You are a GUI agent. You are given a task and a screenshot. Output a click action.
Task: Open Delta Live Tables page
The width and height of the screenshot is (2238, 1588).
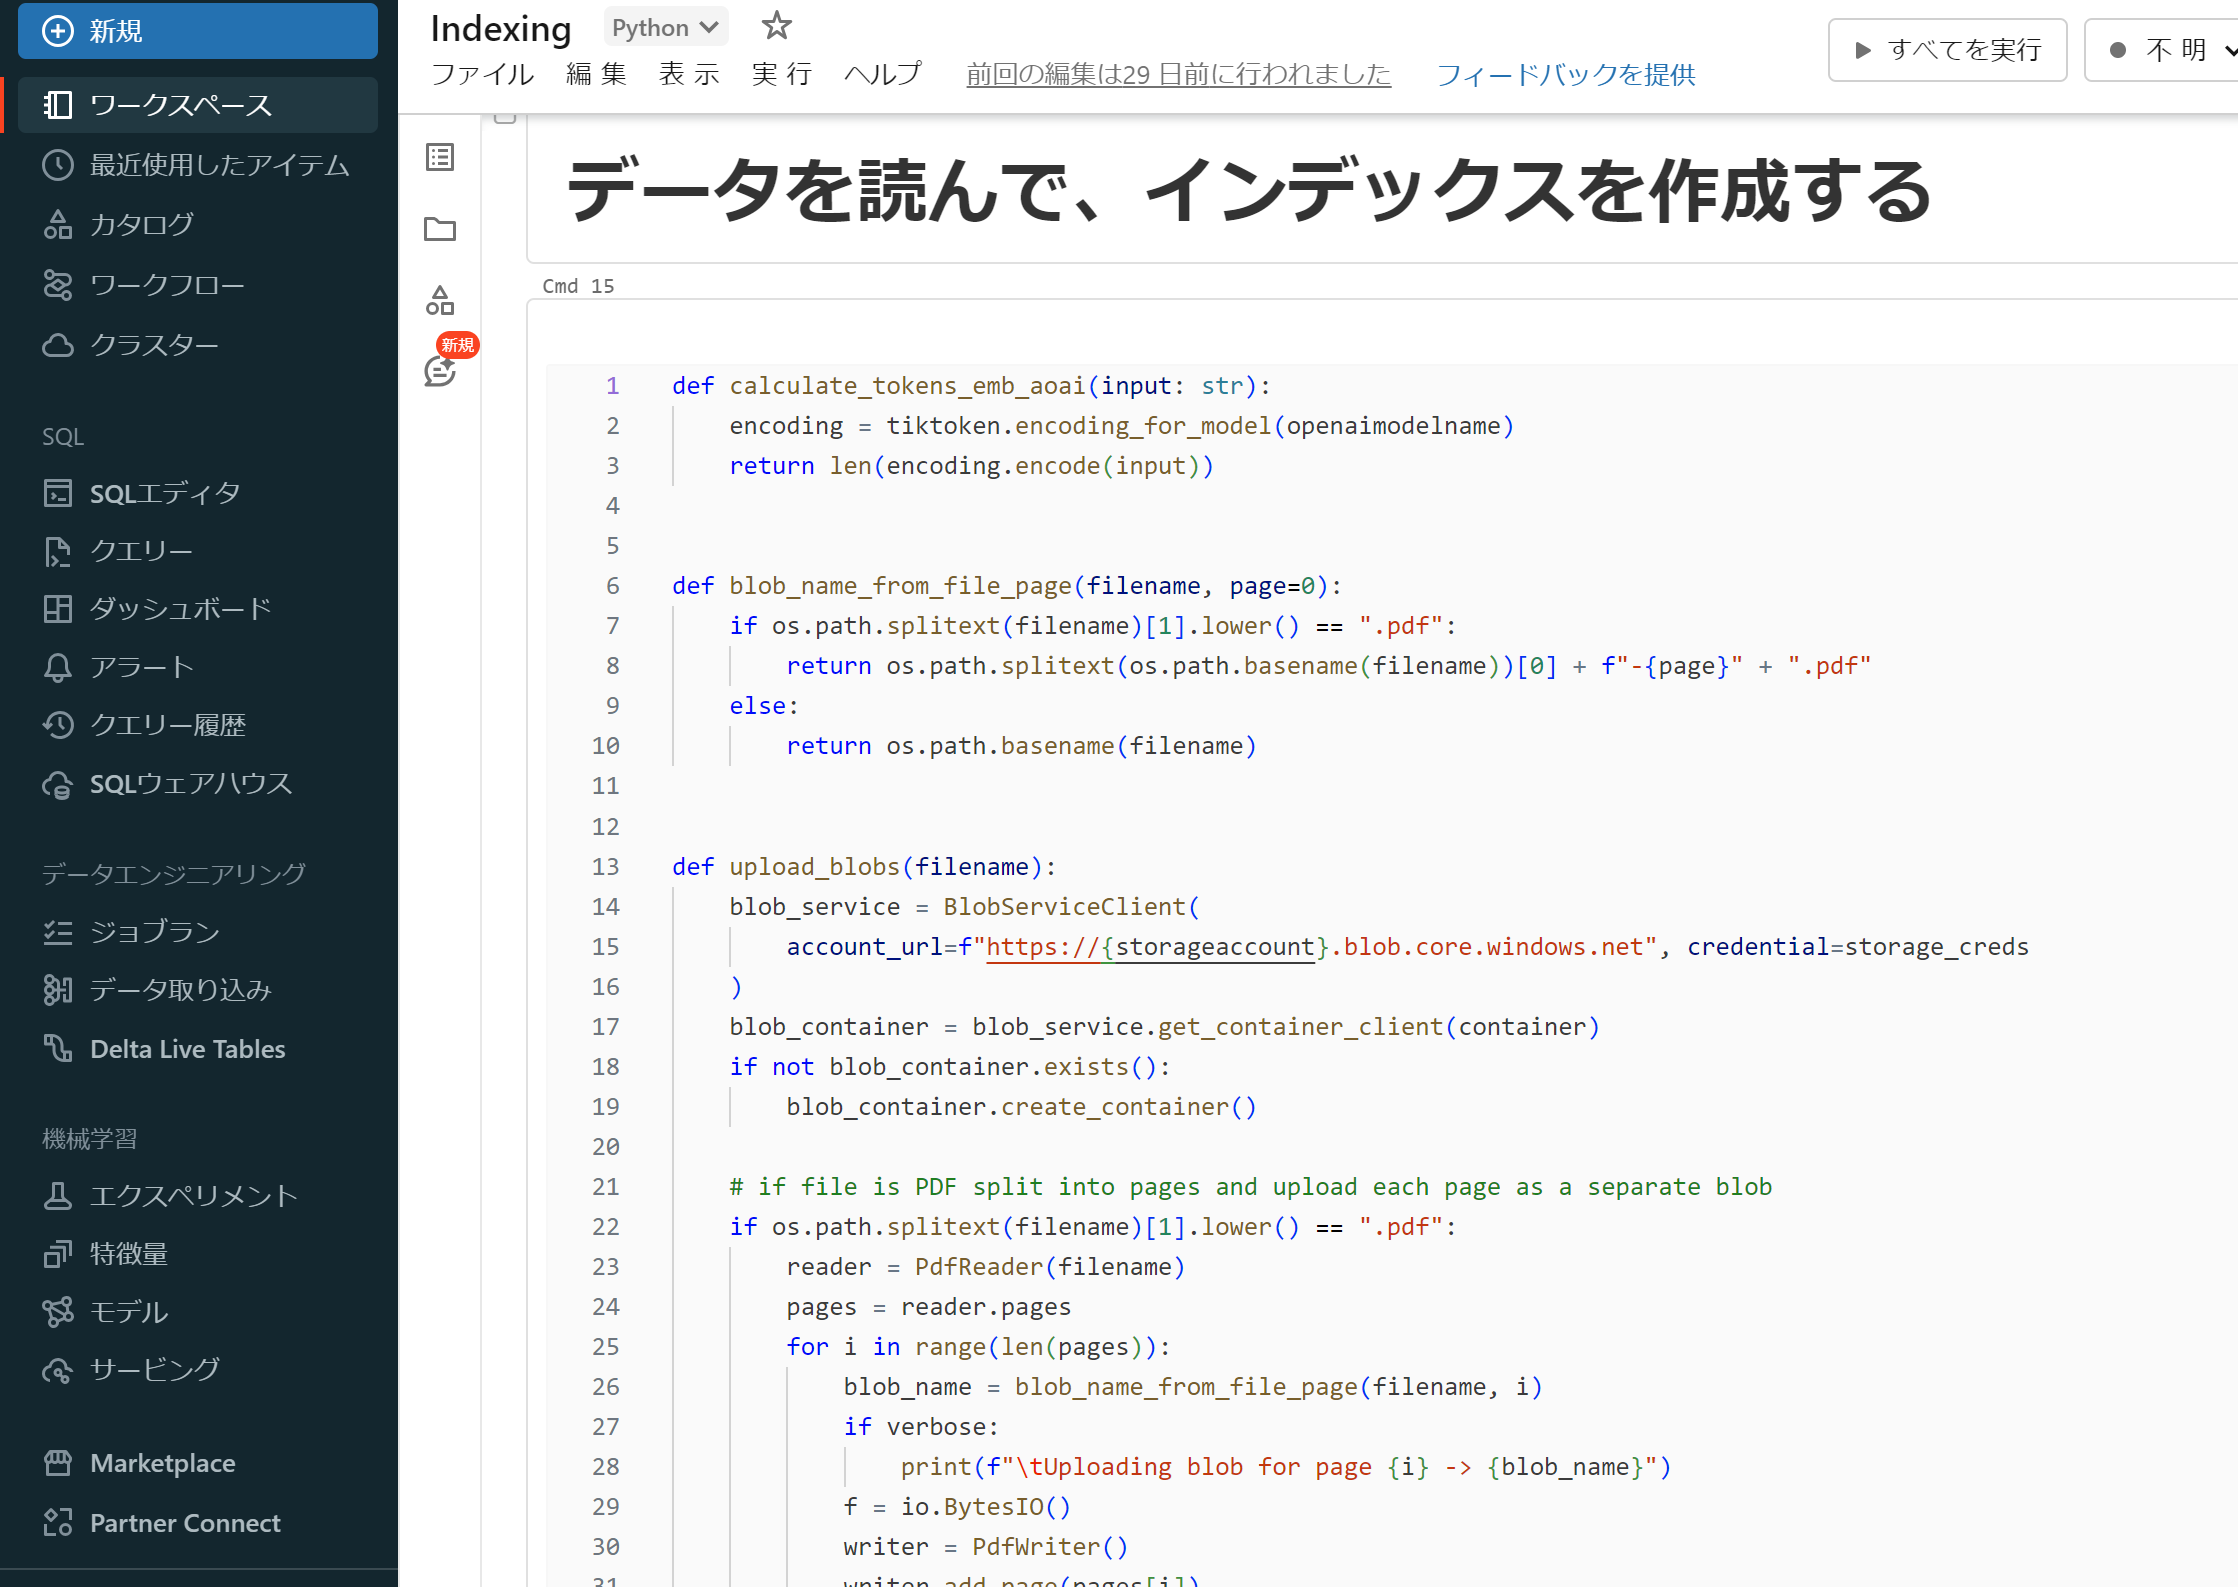(x=187, y=1049)
